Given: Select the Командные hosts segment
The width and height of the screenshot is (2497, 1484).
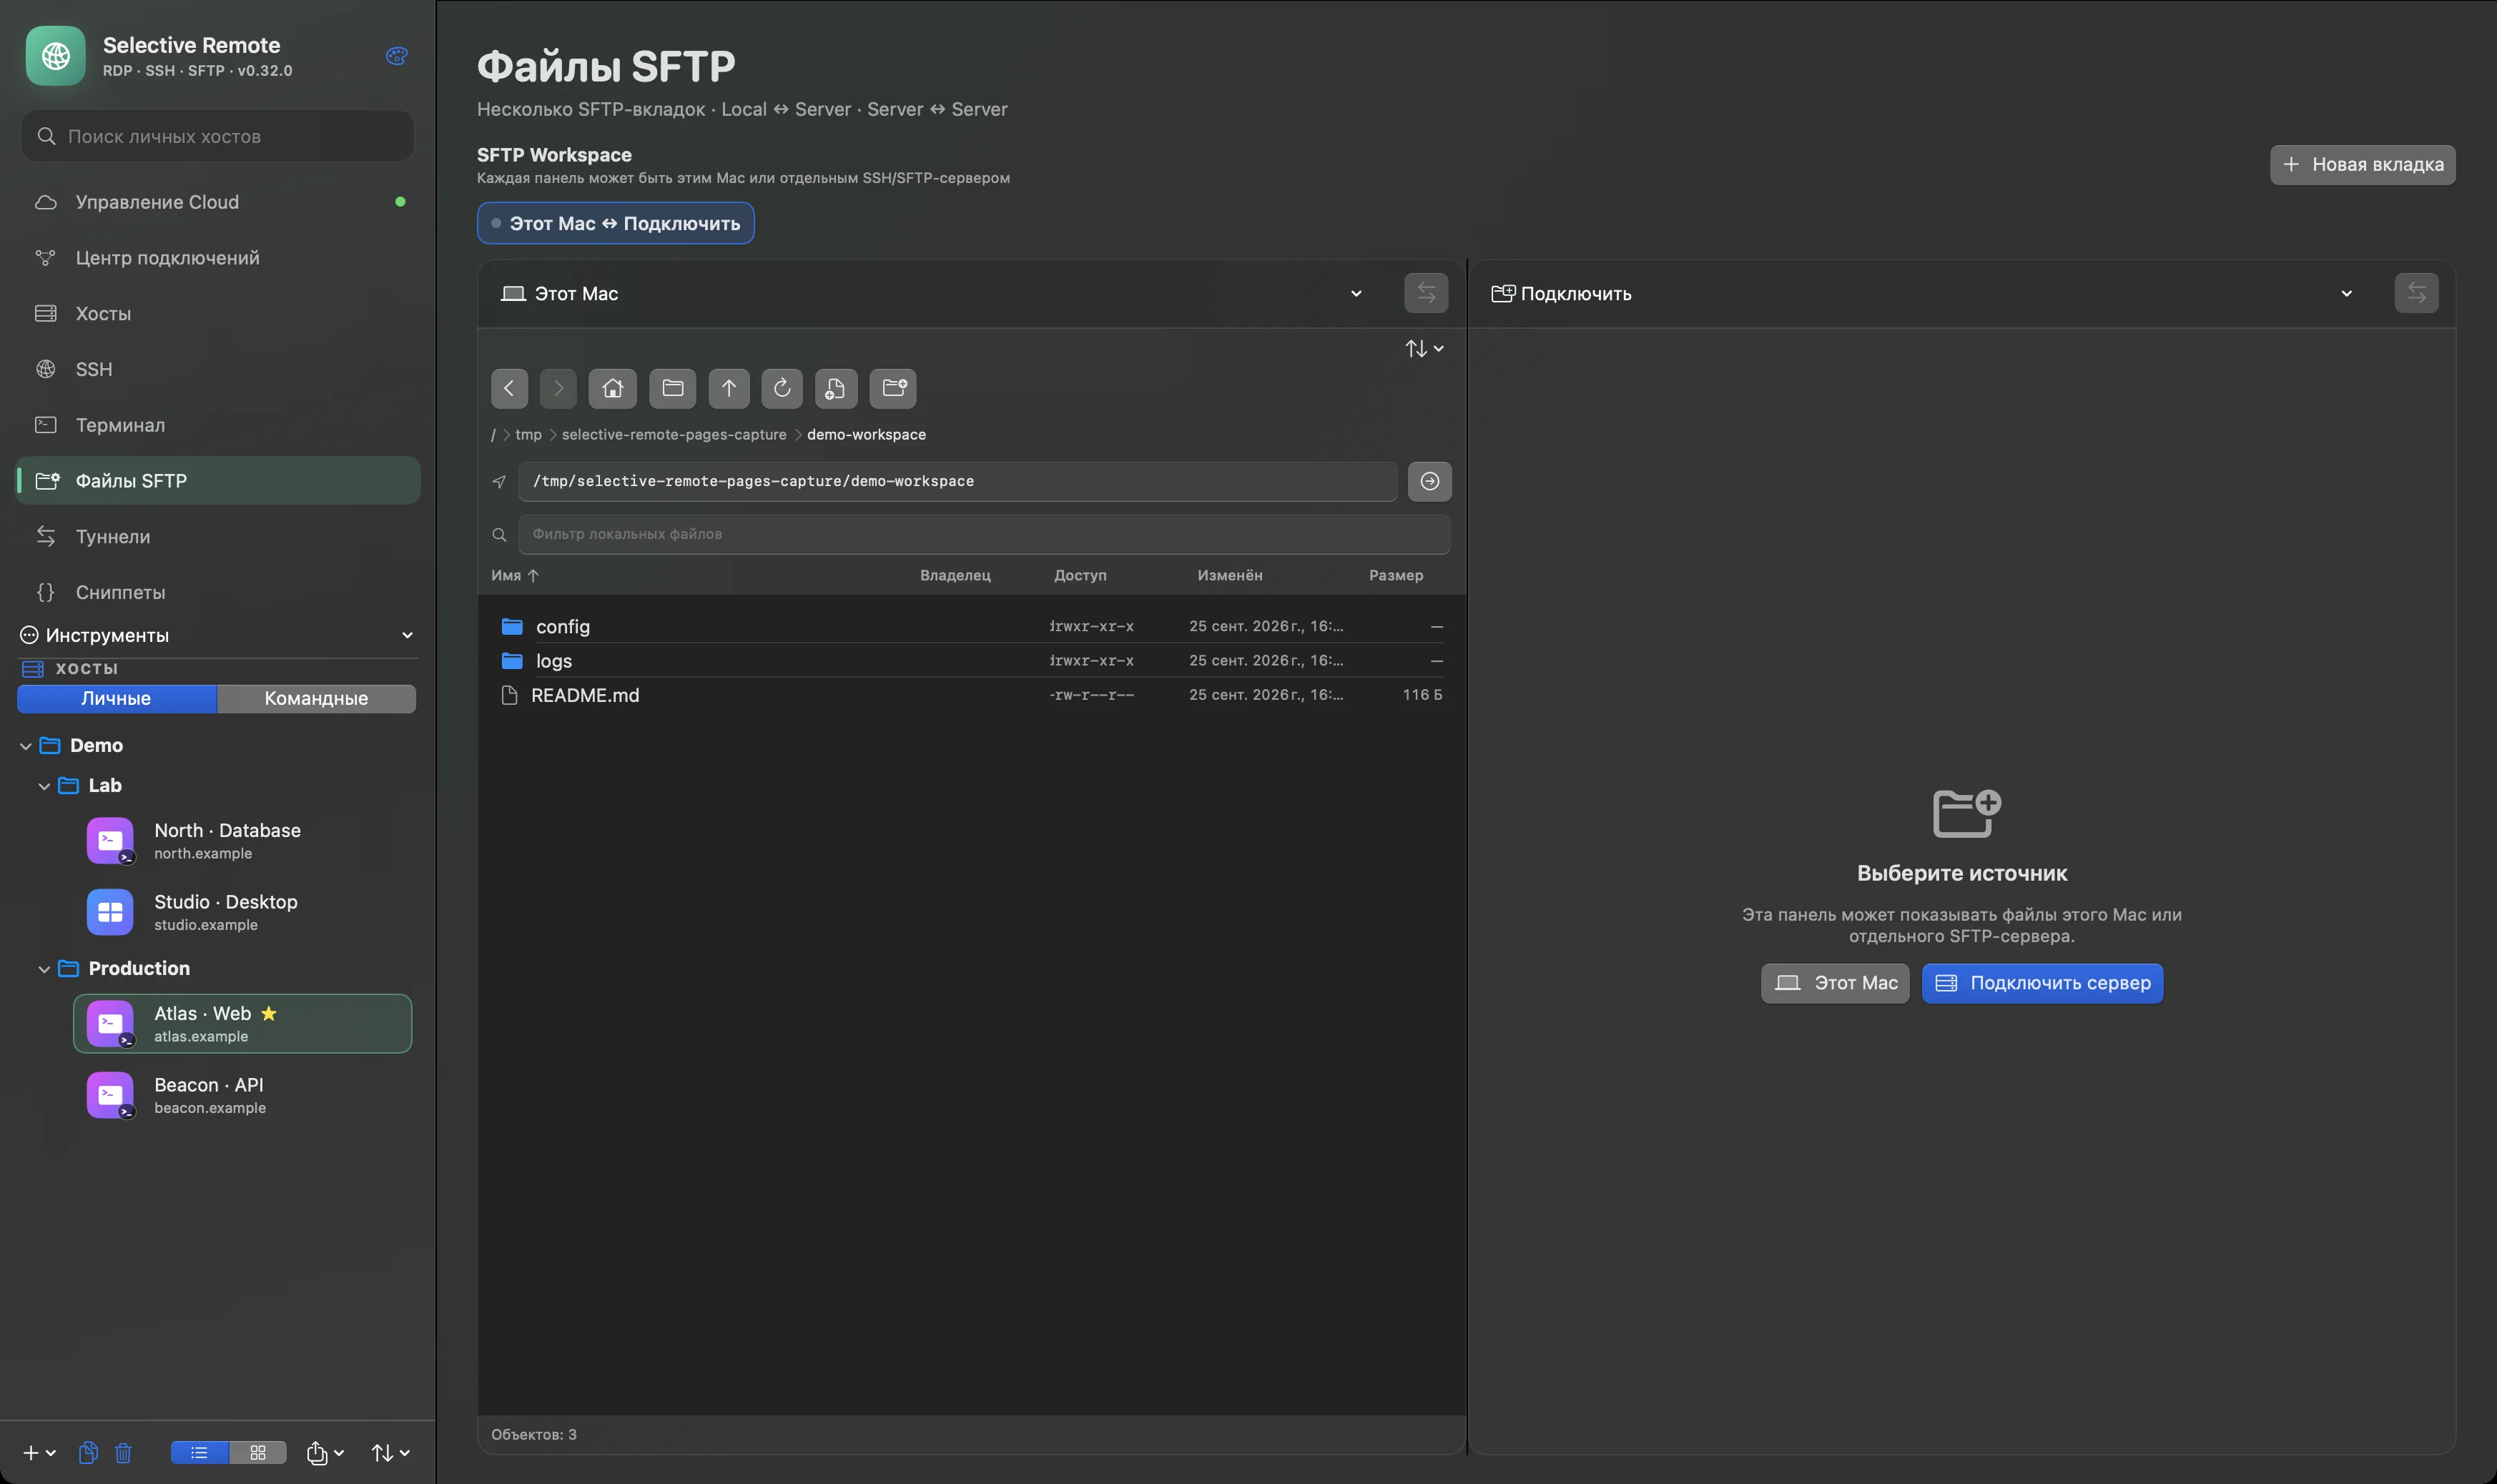Looking at the screenshot, I should point(316,698).
